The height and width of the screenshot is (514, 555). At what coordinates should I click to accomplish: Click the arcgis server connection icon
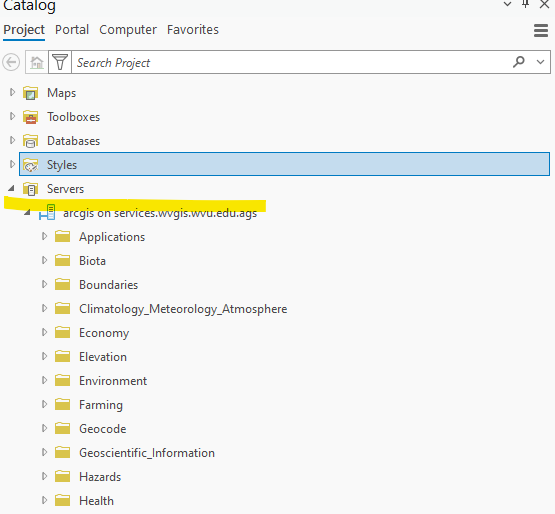click(x=47, y=212)
